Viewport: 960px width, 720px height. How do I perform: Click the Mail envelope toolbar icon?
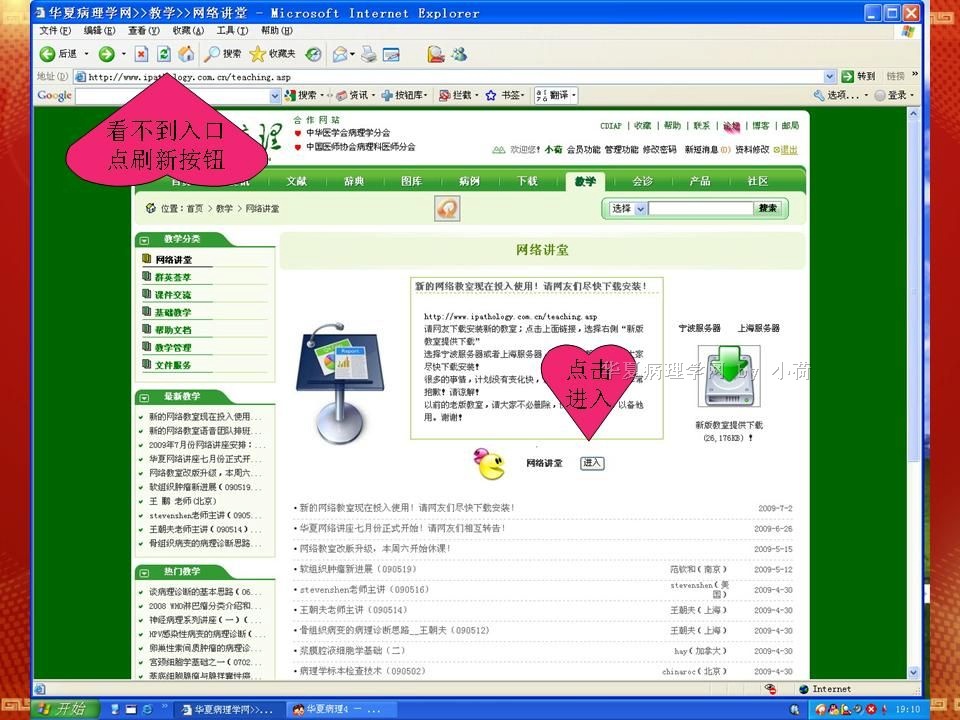click(340, 54)
